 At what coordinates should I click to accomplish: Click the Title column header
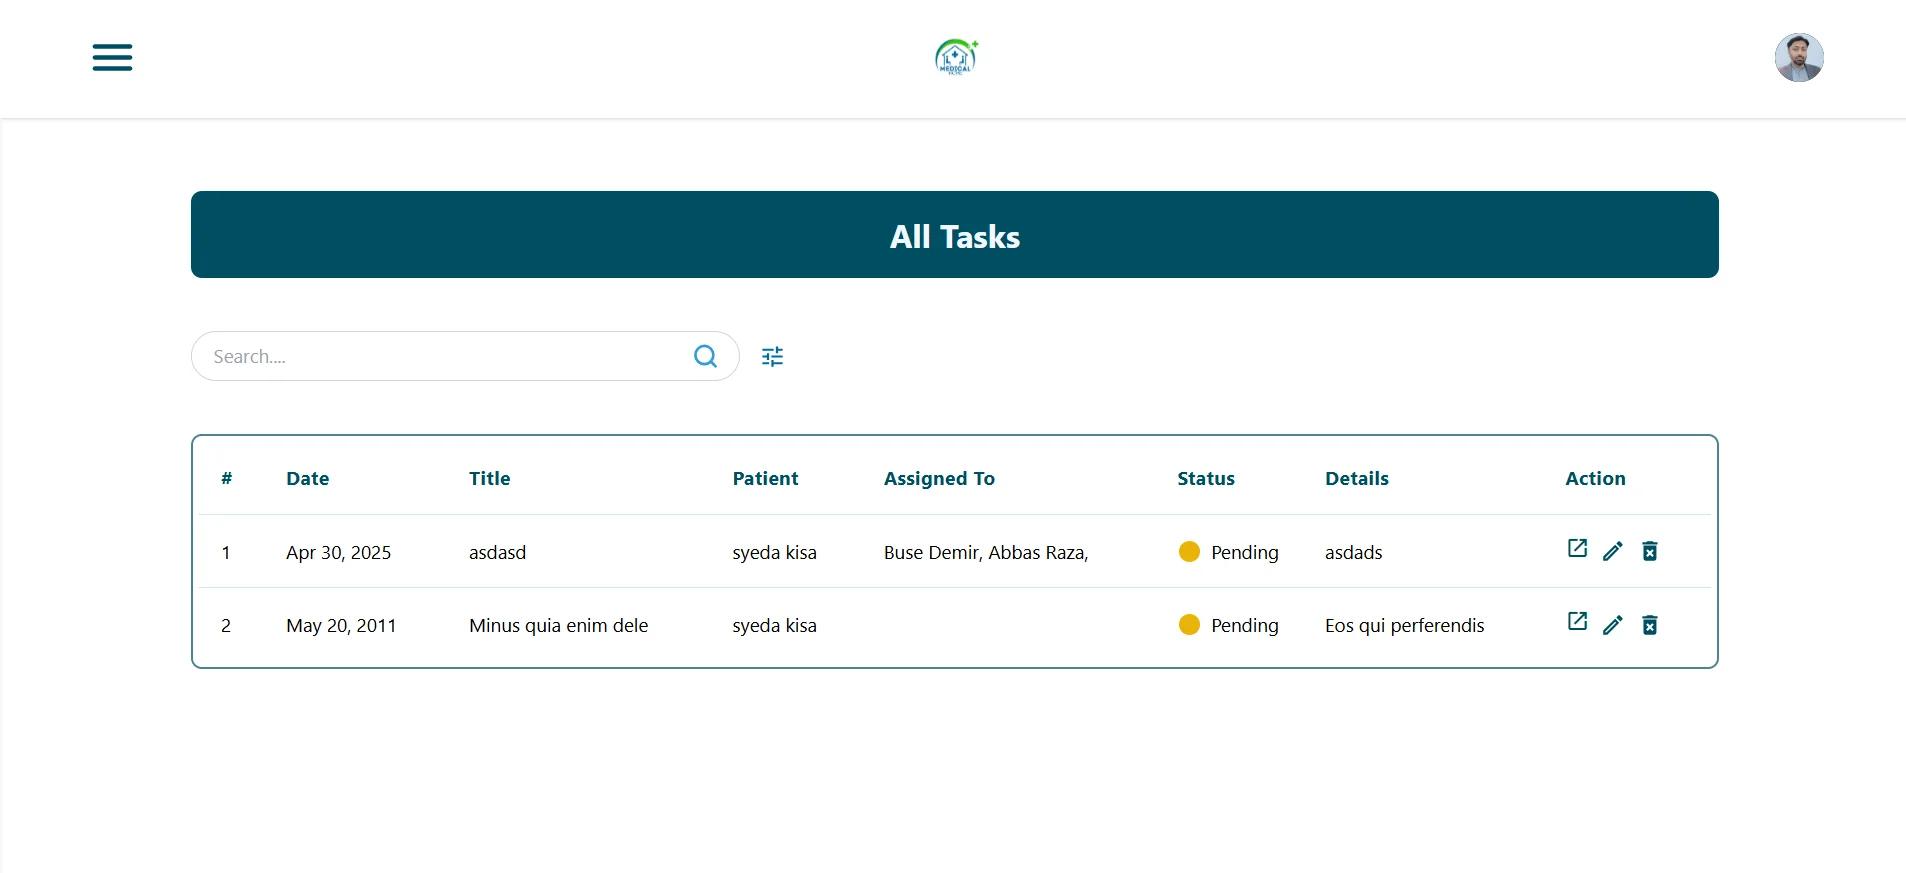tap(489, 478)
